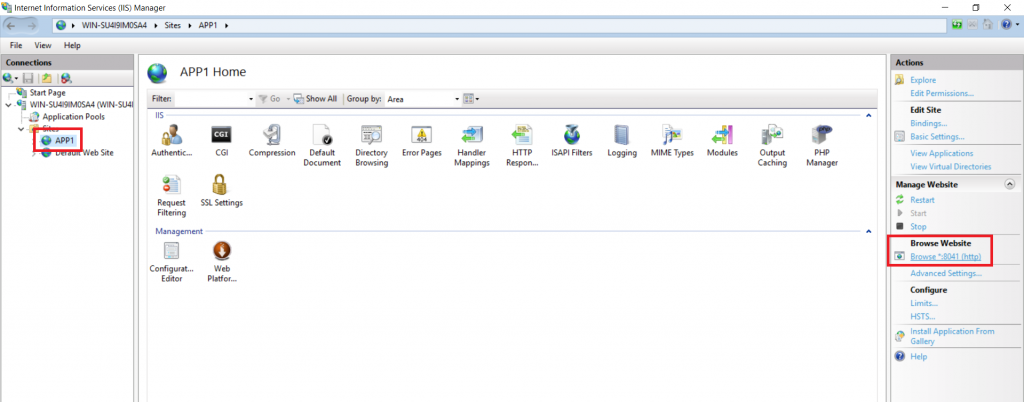Screen dimensions: 1024x402
Task: Click the Explore action link
Action: (x=923, y=80)
